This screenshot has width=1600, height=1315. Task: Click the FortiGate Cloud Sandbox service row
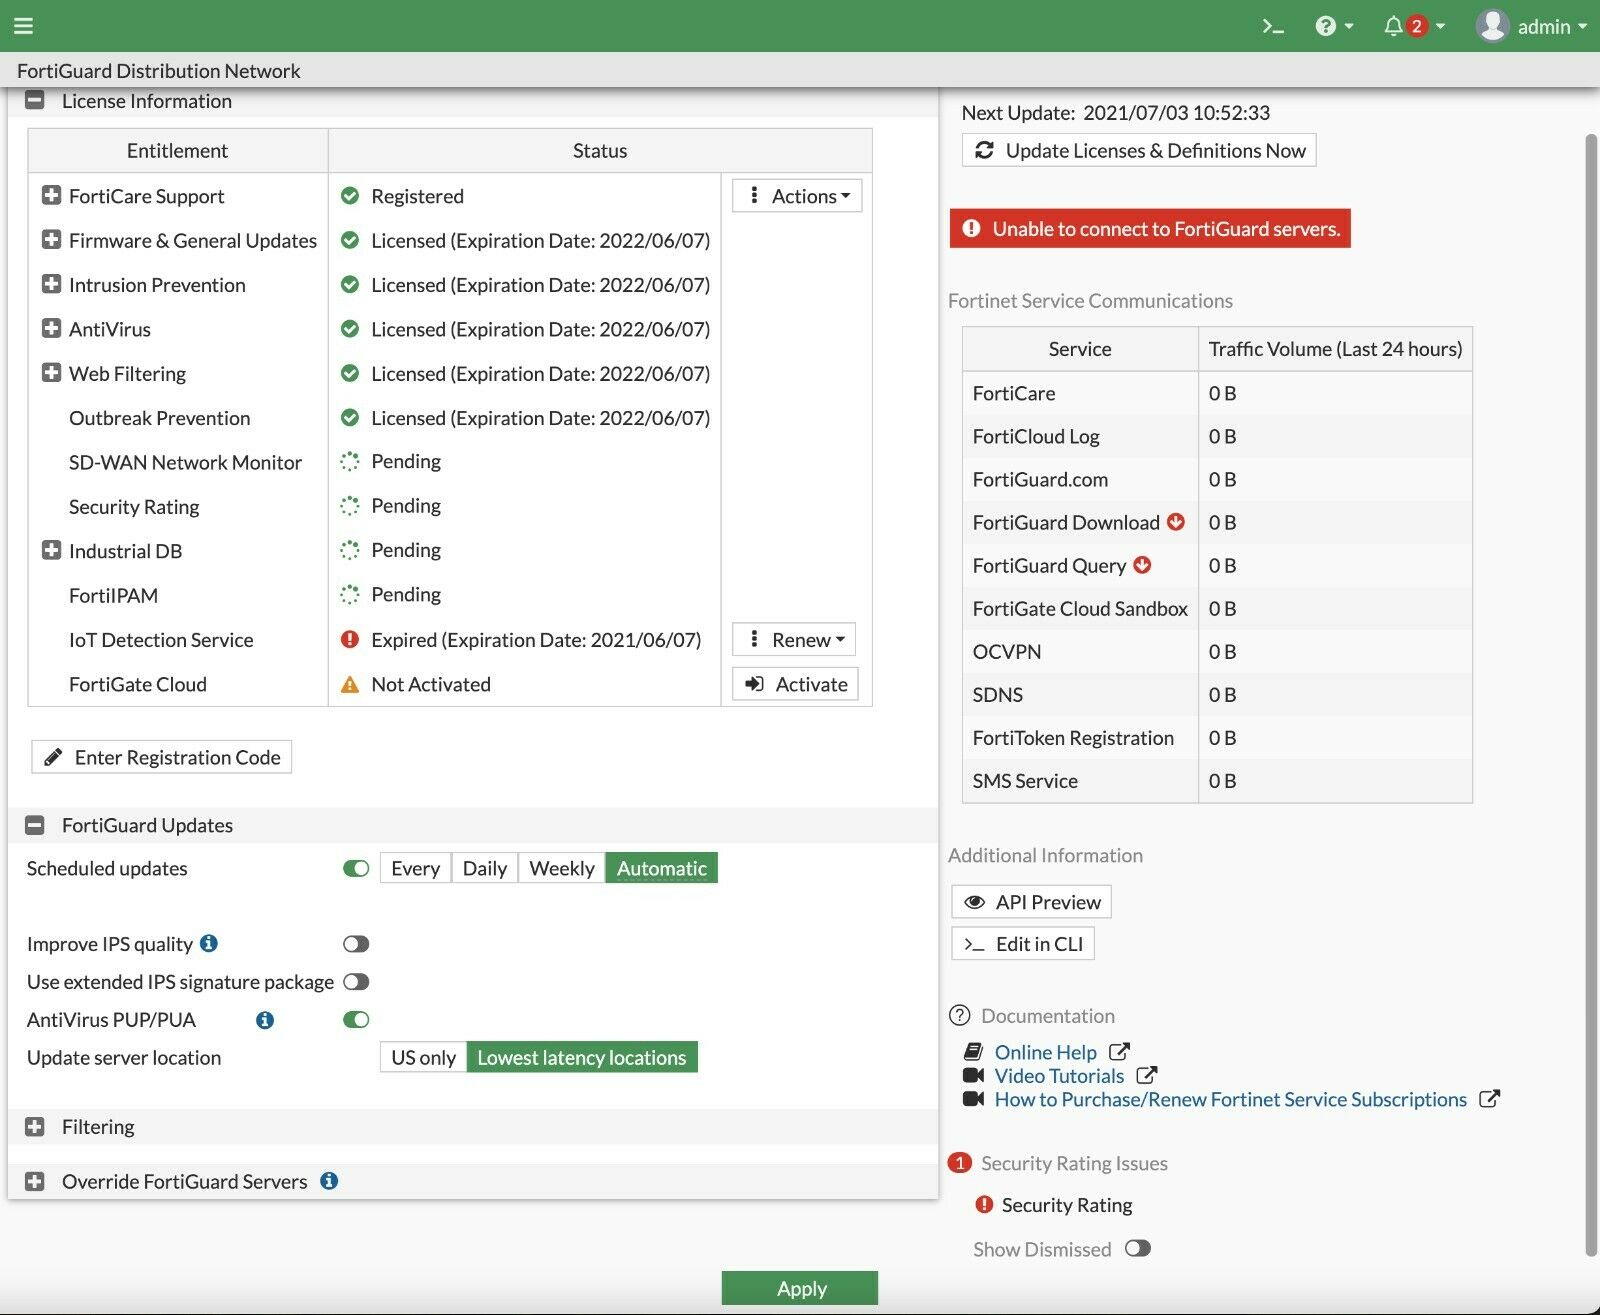pyautogui.click(x=1217, y=608)
